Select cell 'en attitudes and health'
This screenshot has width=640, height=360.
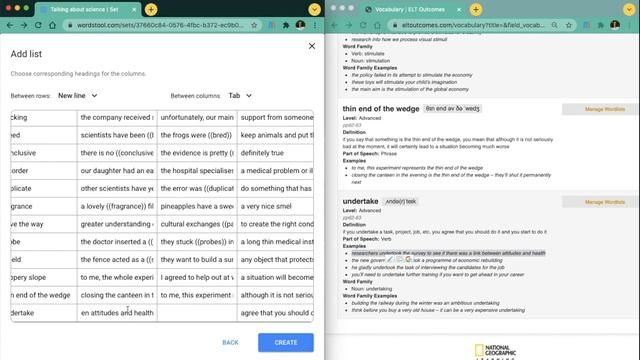117,313
